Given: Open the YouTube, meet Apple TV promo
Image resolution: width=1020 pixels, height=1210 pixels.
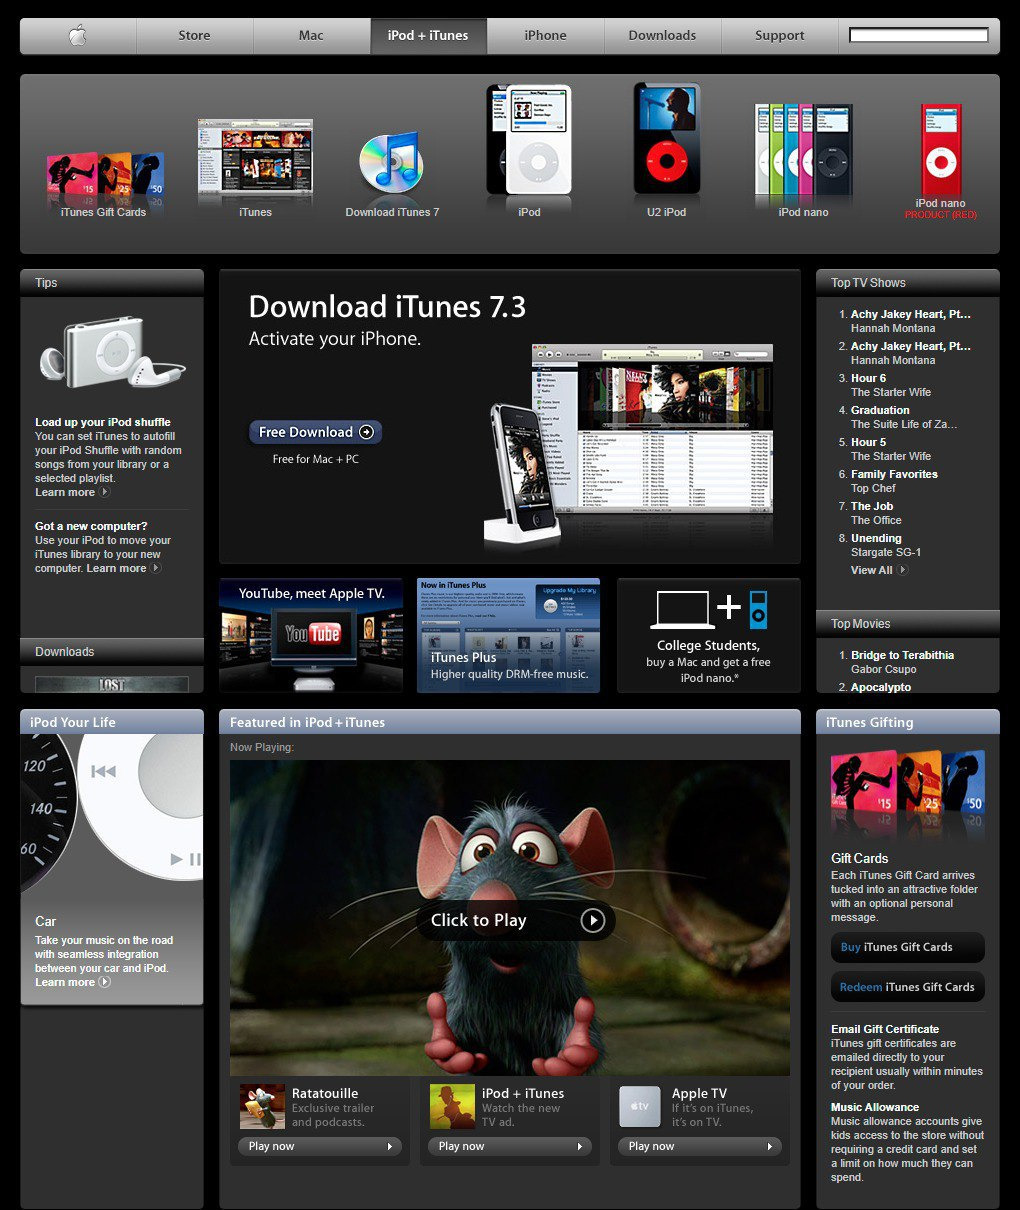Looking at the screenshot, I should tap(311, 635).
